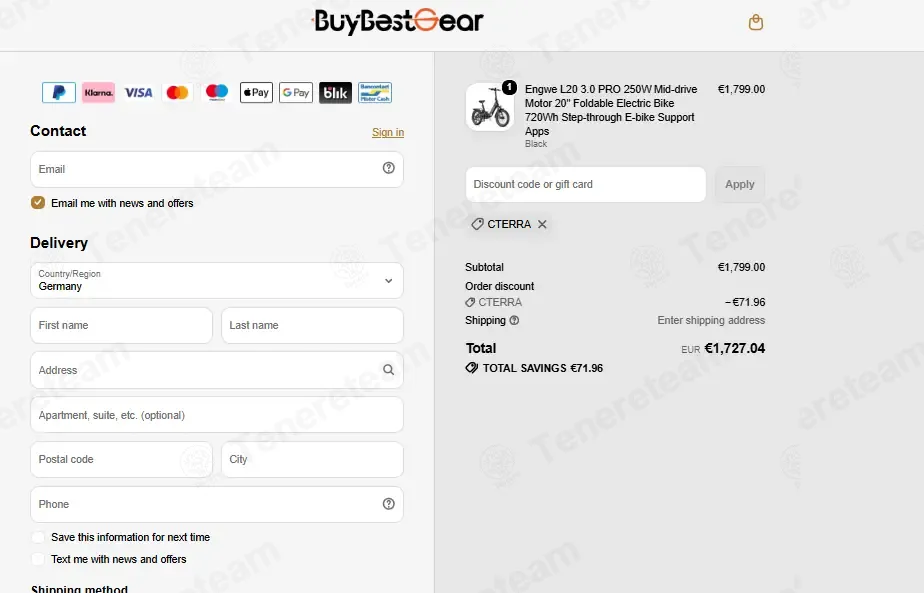Screen dimensions: 924x593
Task: Click the Engwe e-bike product thumbnail
Action: pyautogui.click(x=490, y=107)
